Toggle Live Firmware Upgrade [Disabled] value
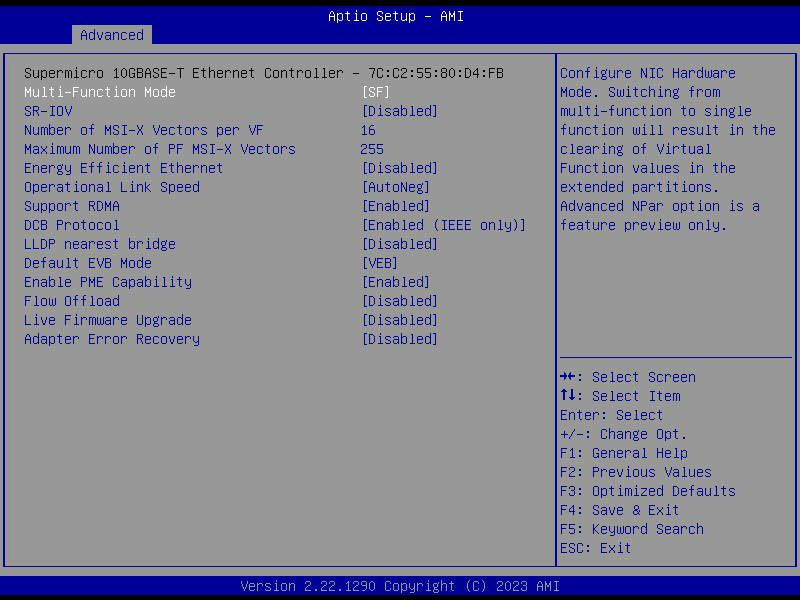This screenshot has width=800, height=600. pos(399,320)
